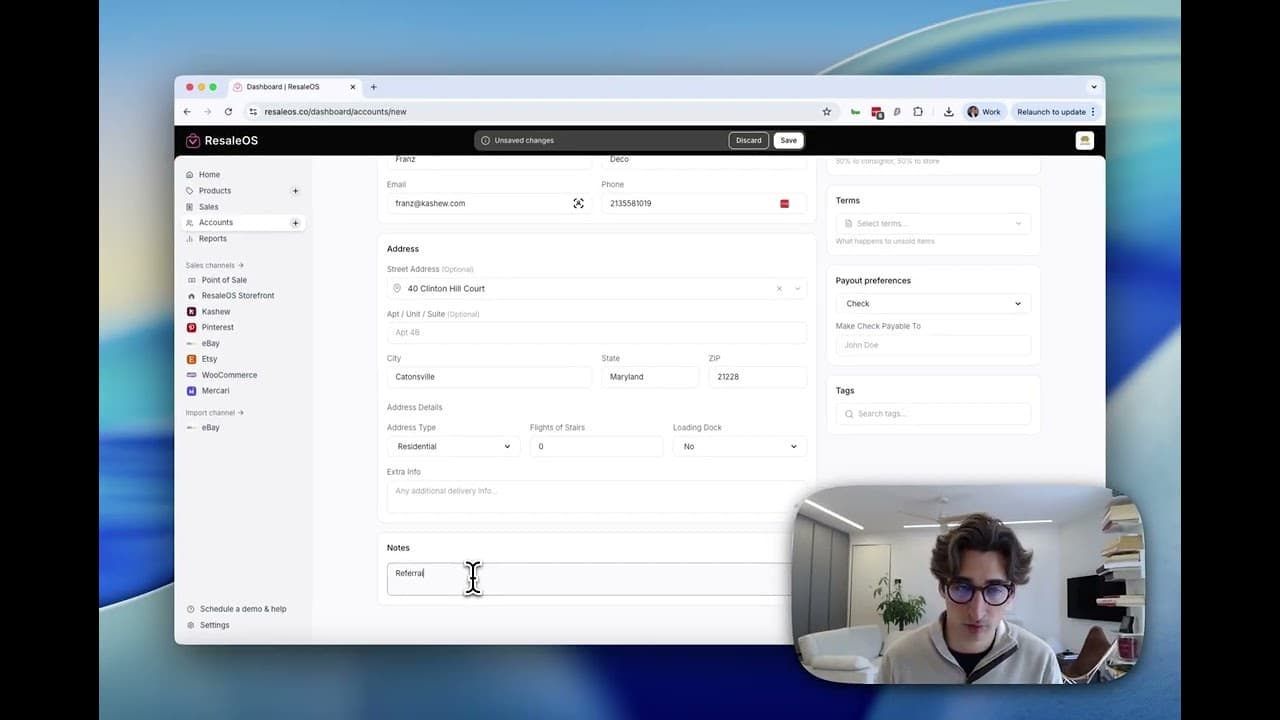Select the WooCommerce sales channel
Viewport: 1280px width, 720px height.
point(229,374)
